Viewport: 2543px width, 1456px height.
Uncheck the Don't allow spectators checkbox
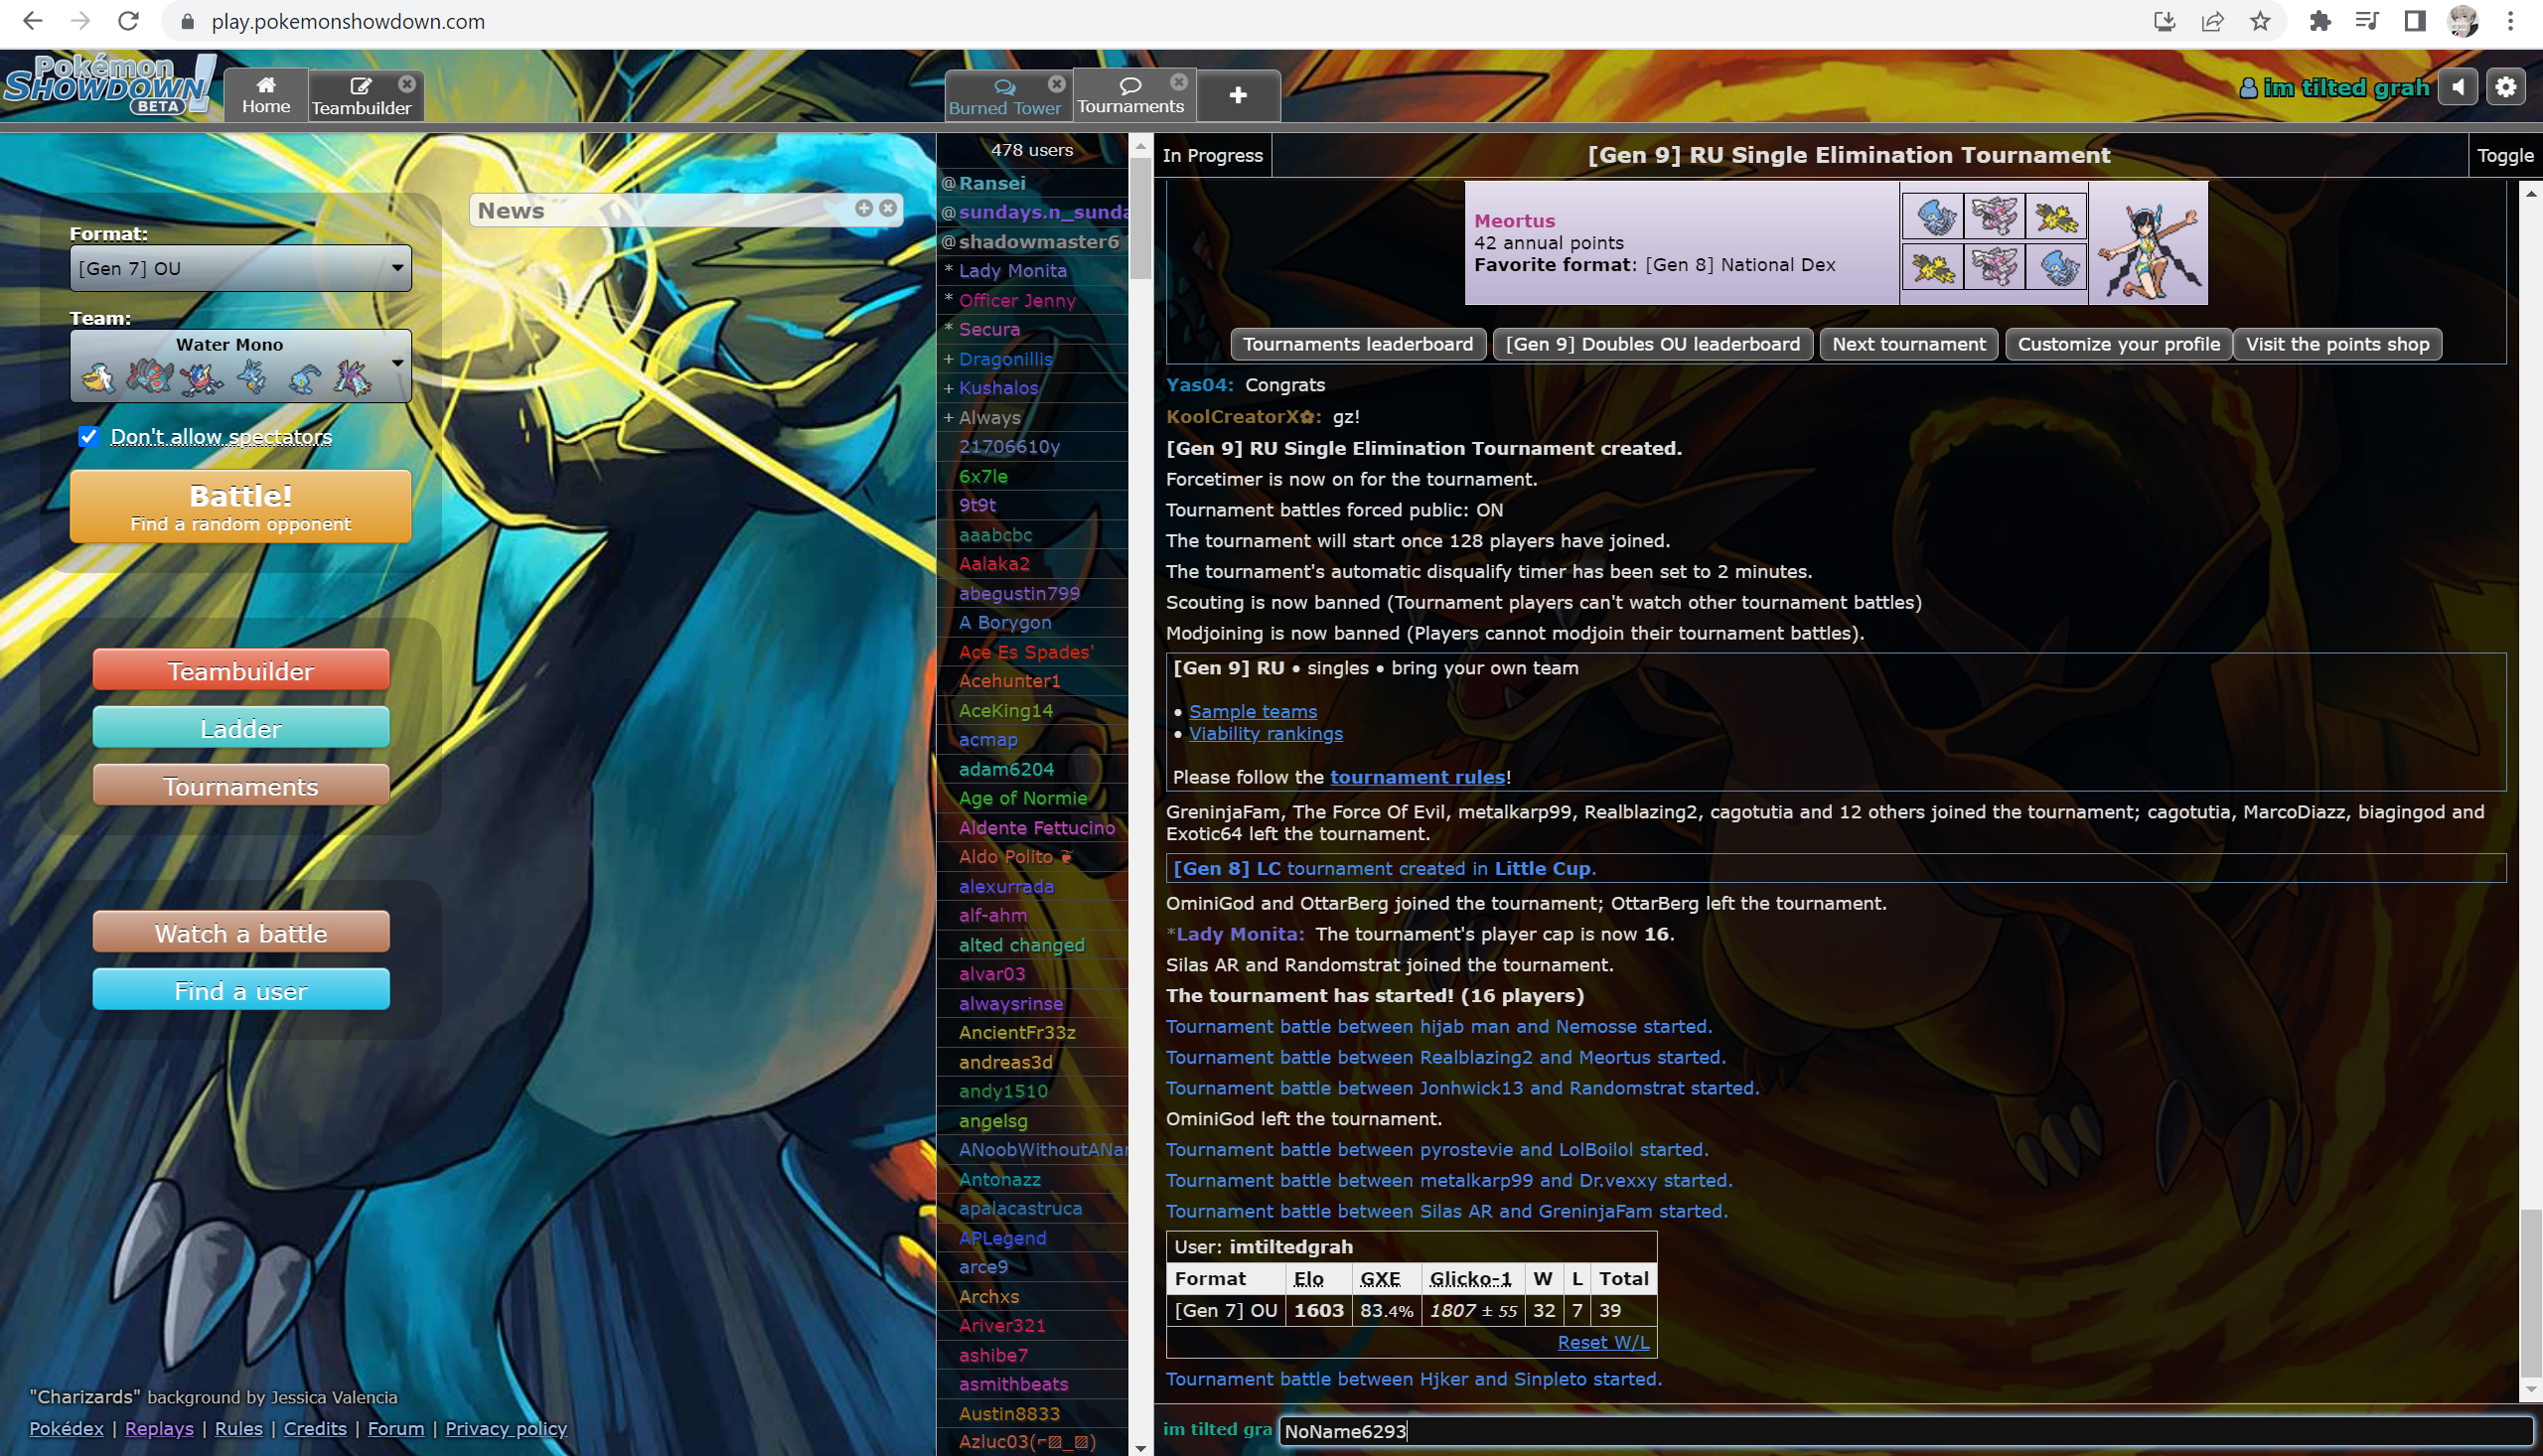(88, 436)
